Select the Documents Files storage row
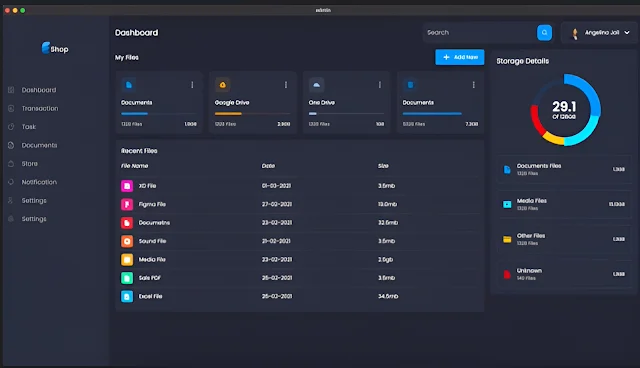The height and width of the screenshot is (368, 640). pos(564,169)
